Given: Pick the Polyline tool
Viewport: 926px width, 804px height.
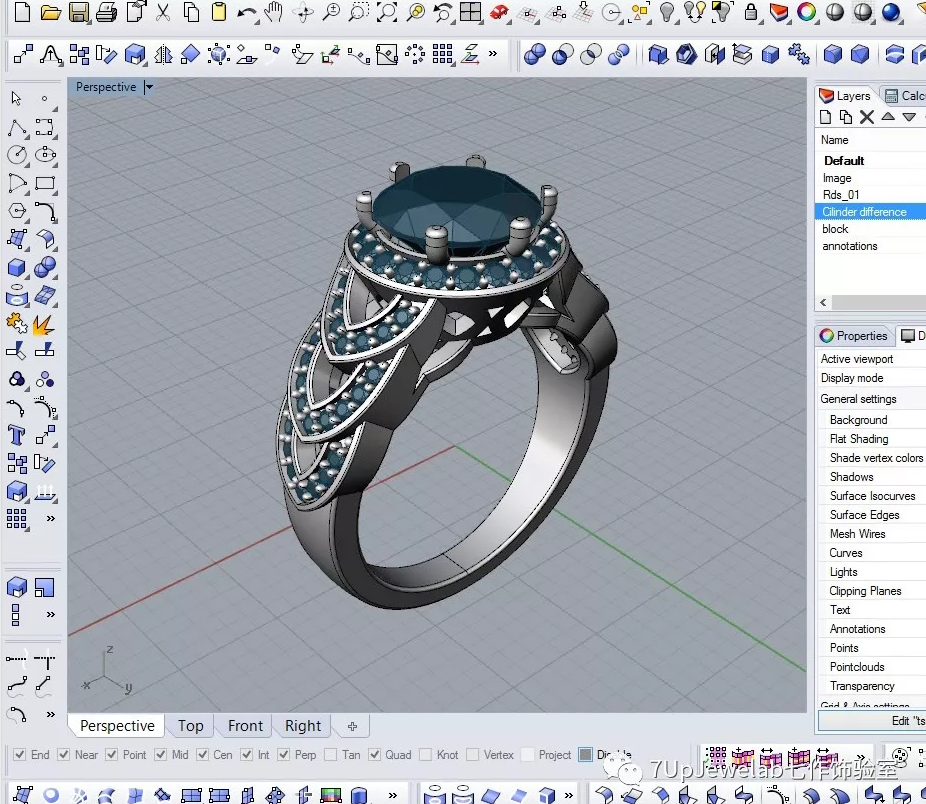Looking at the screenshot, I should pyautogui.click(x=17, y=128).
